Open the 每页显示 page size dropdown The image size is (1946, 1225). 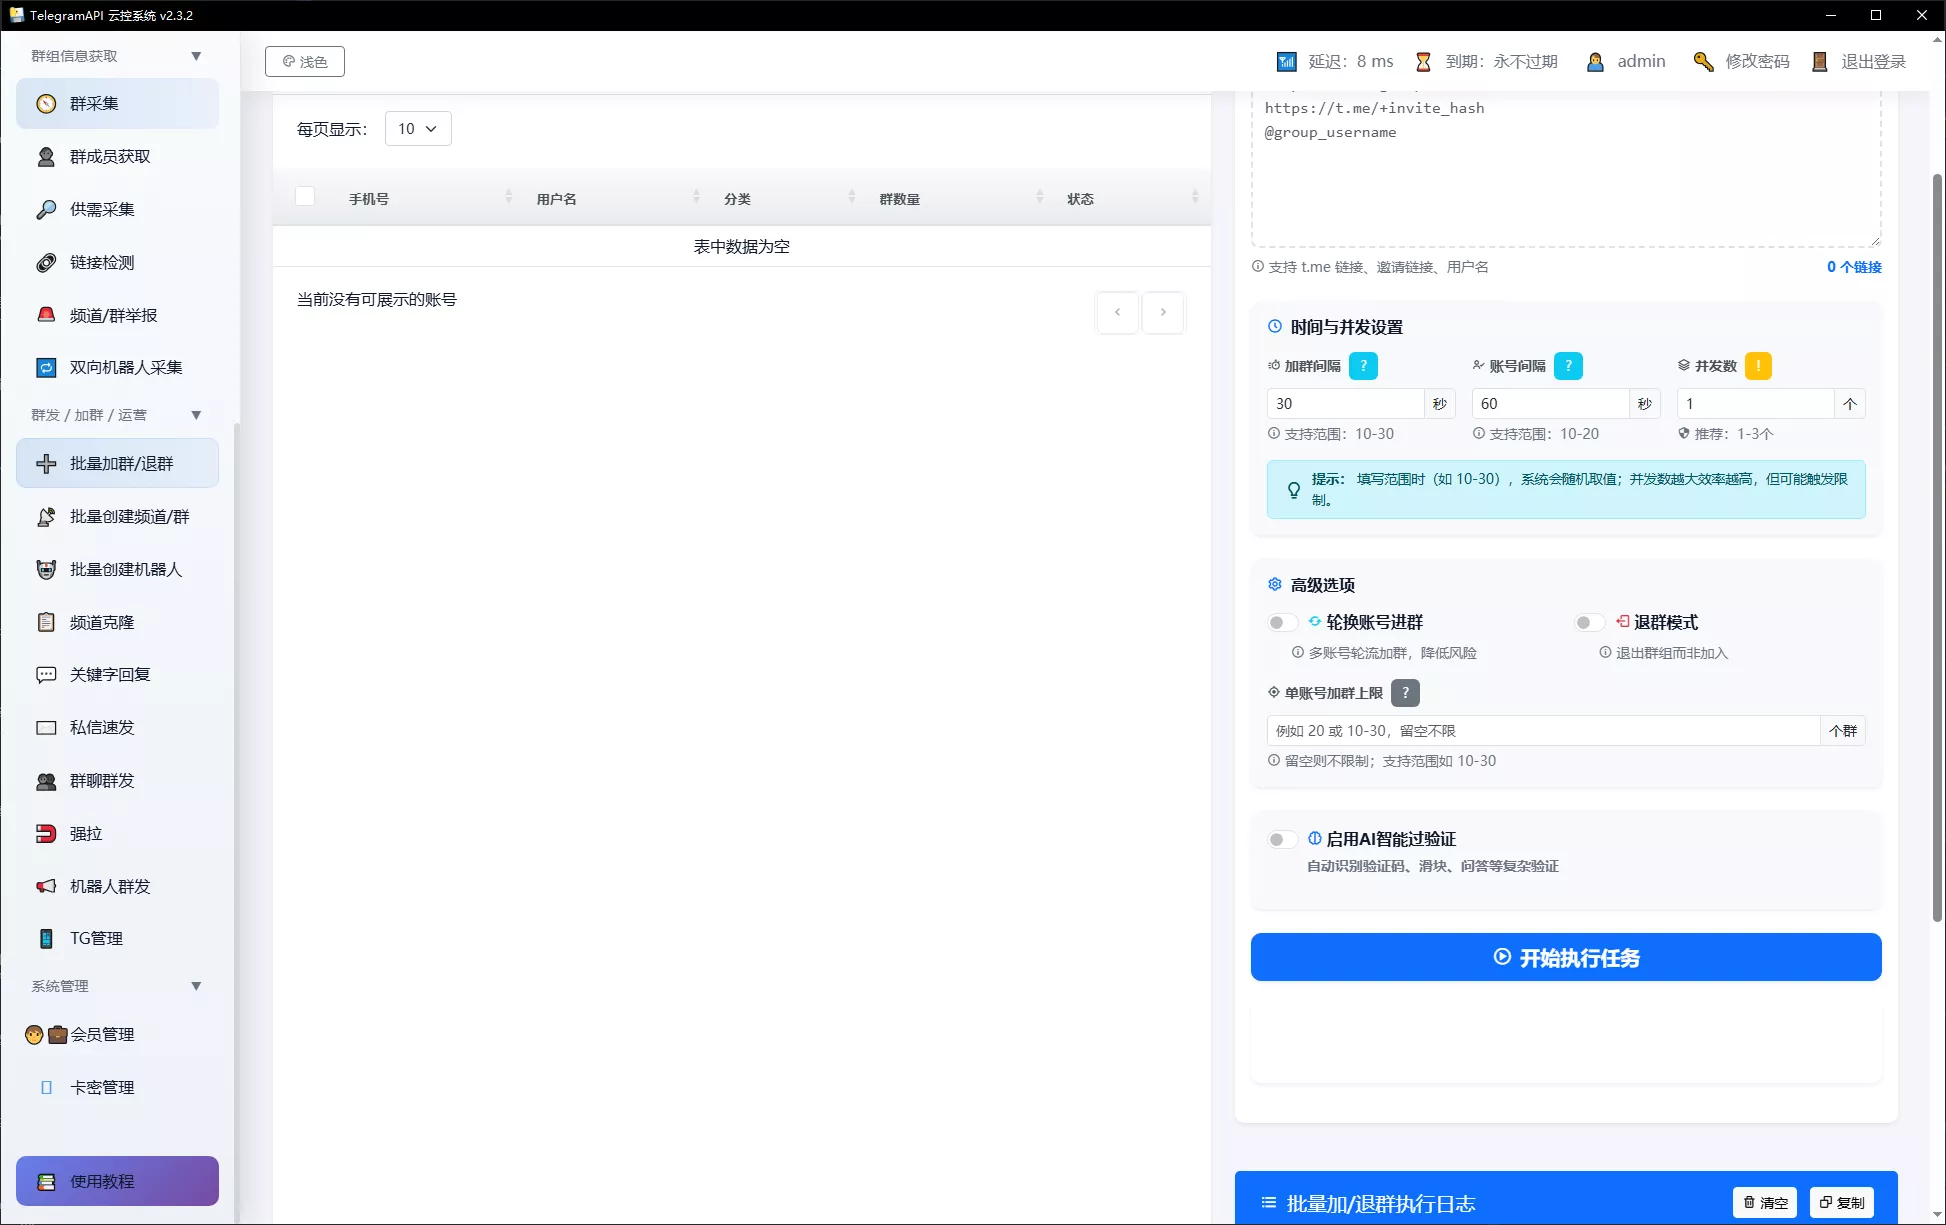(418, 129)
